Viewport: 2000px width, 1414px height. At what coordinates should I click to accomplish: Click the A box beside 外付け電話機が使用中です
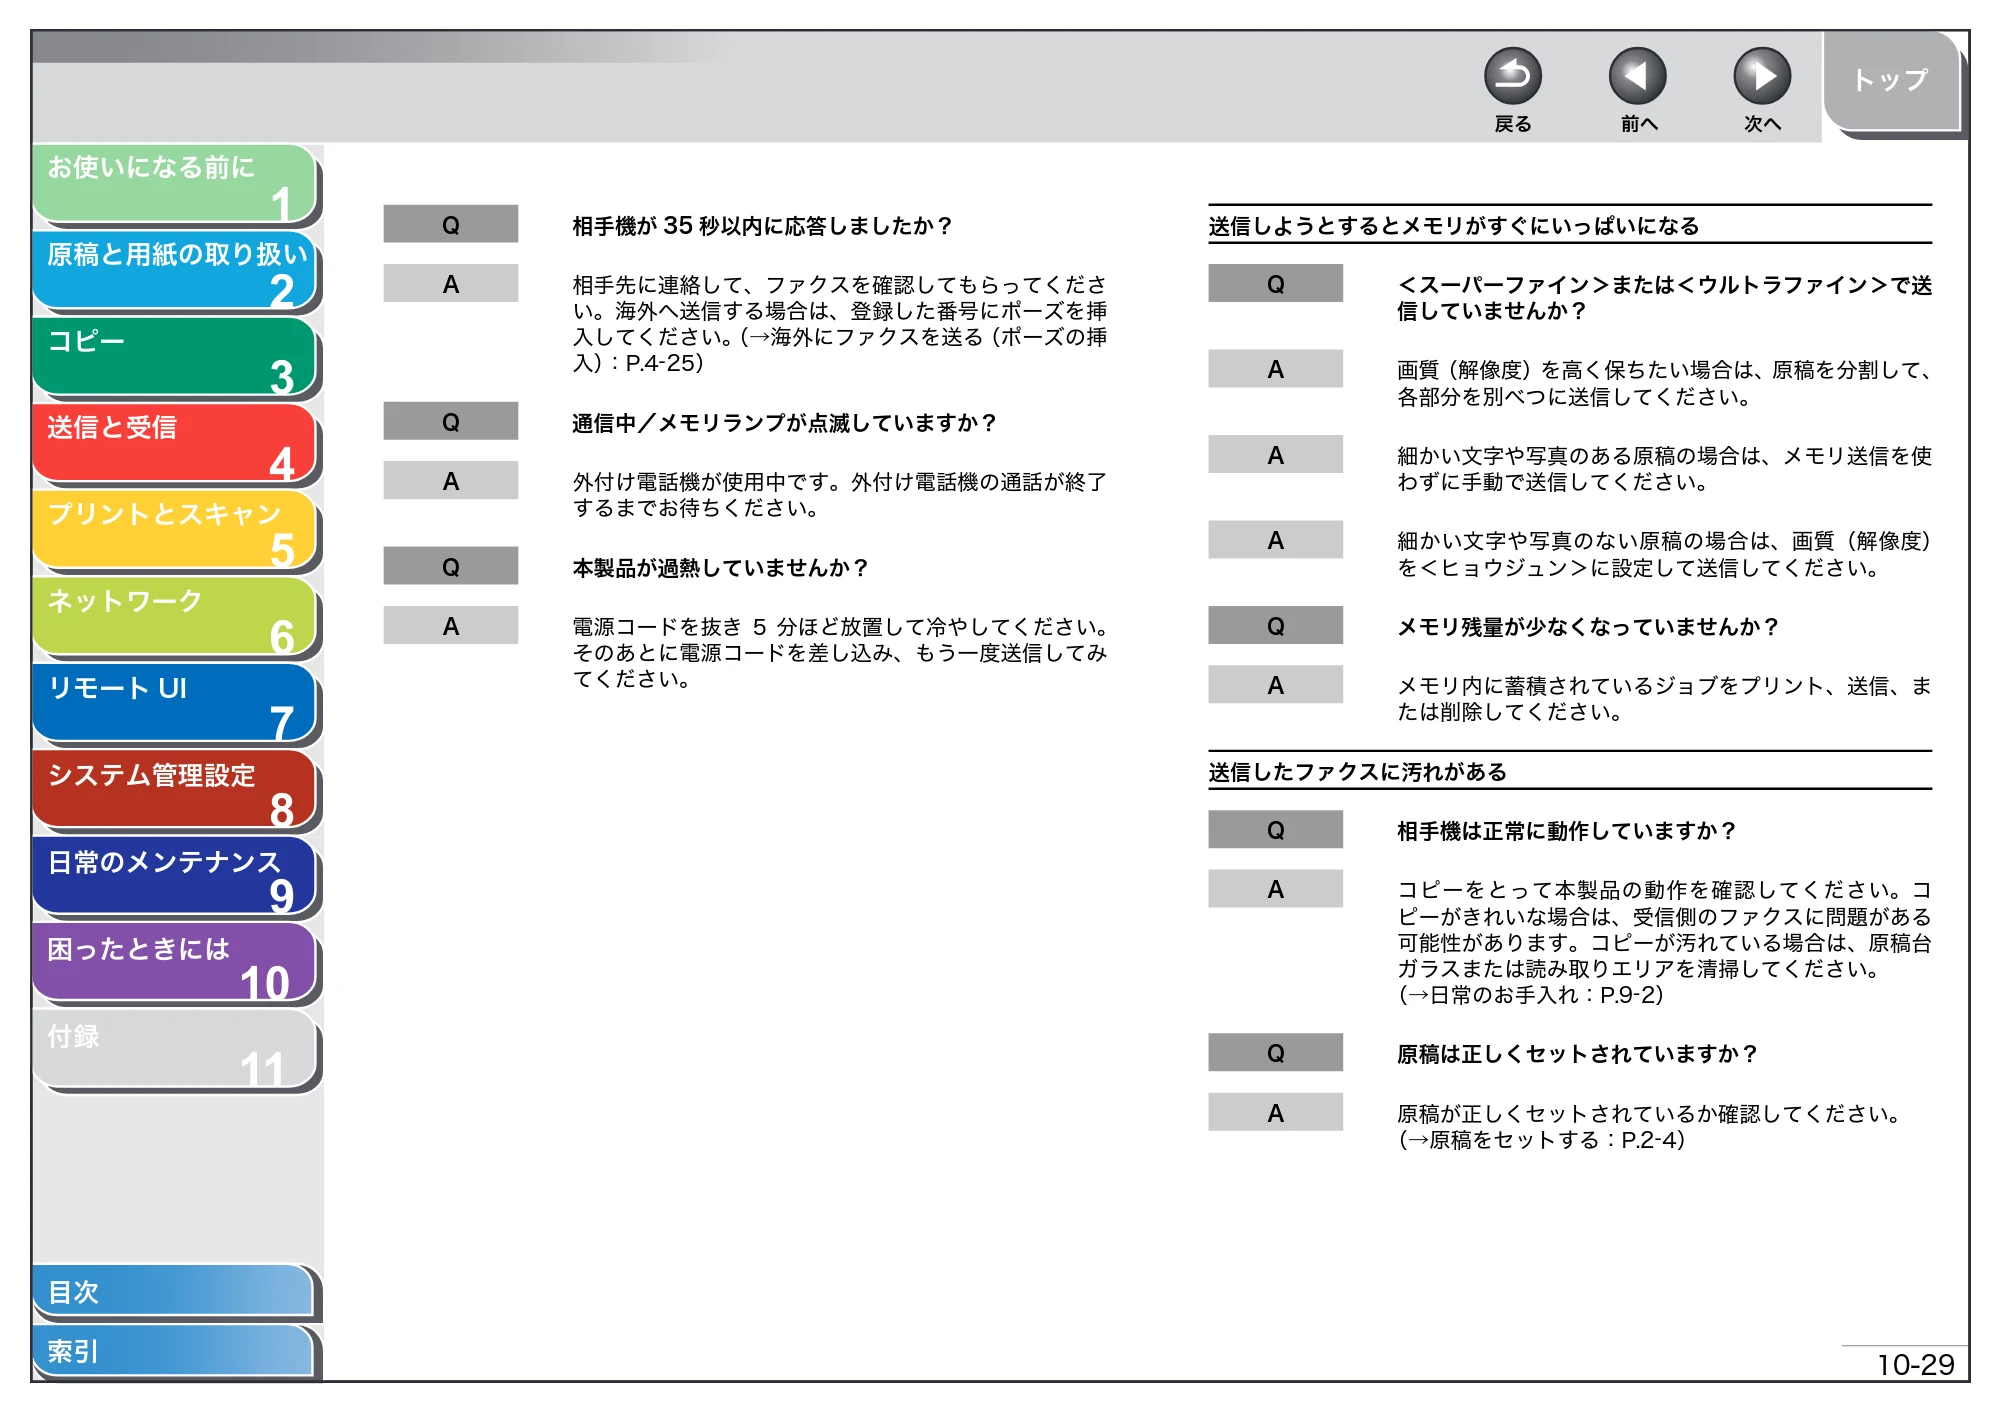tap(451, 481)
